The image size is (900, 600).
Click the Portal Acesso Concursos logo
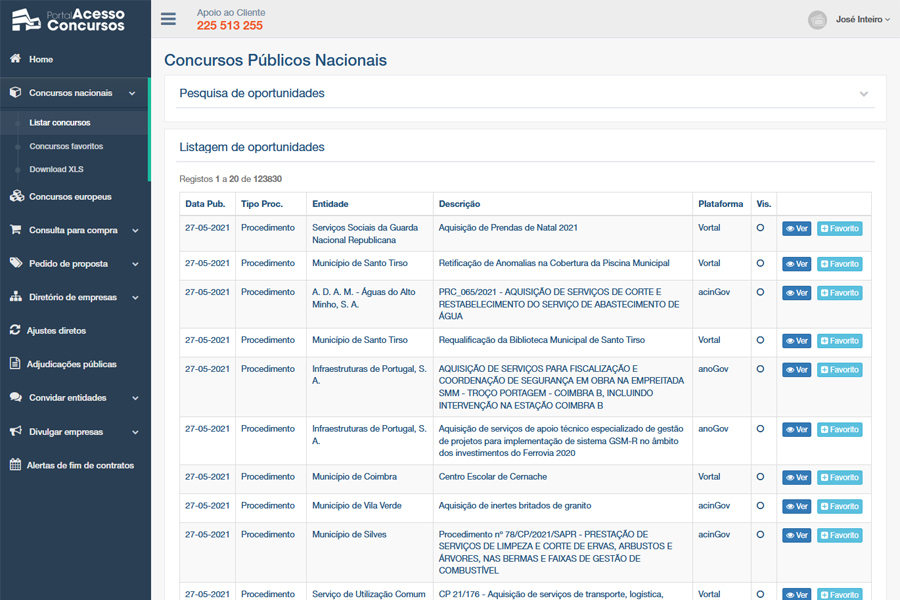point(68,20)
